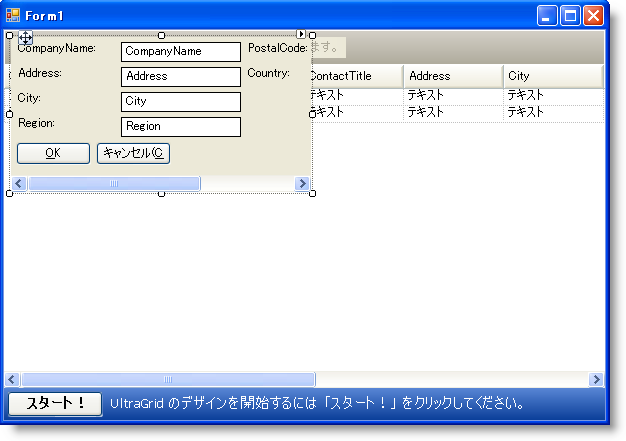
Task: Minimize the Form1 window
Action: 548,15
